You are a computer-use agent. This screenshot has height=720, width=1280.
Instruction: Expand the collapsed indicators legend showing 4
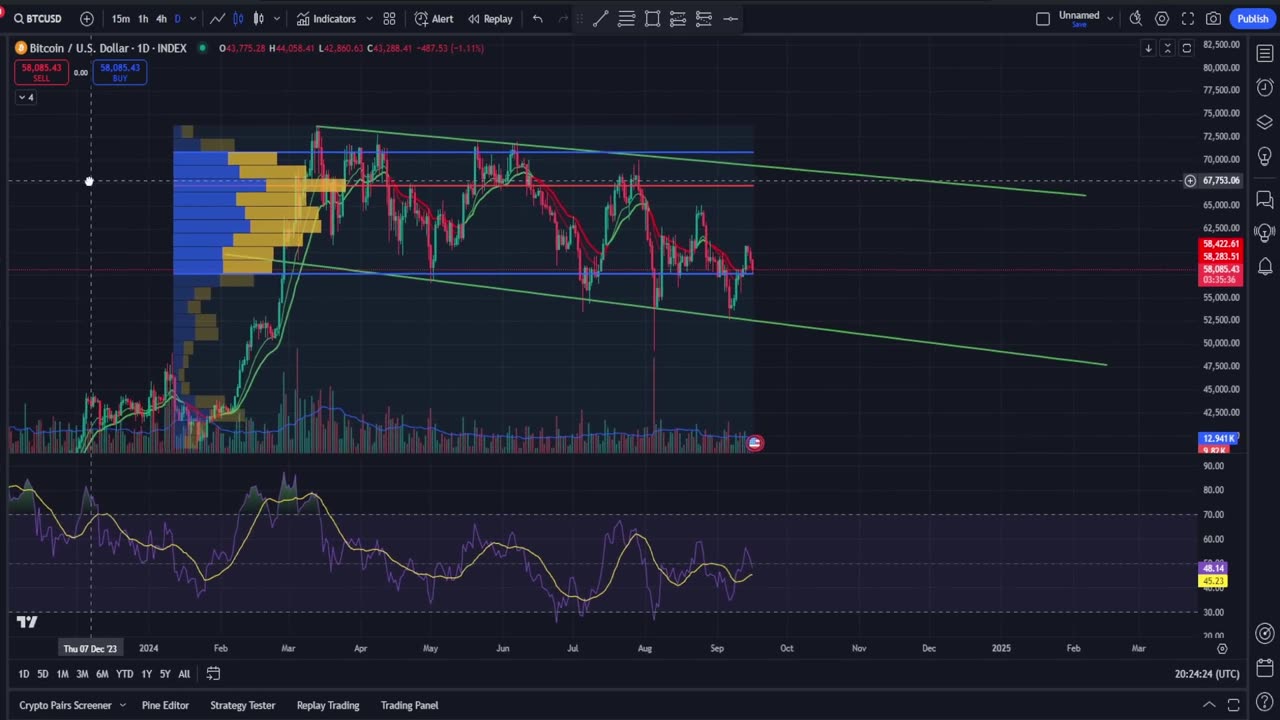(26, 97)
